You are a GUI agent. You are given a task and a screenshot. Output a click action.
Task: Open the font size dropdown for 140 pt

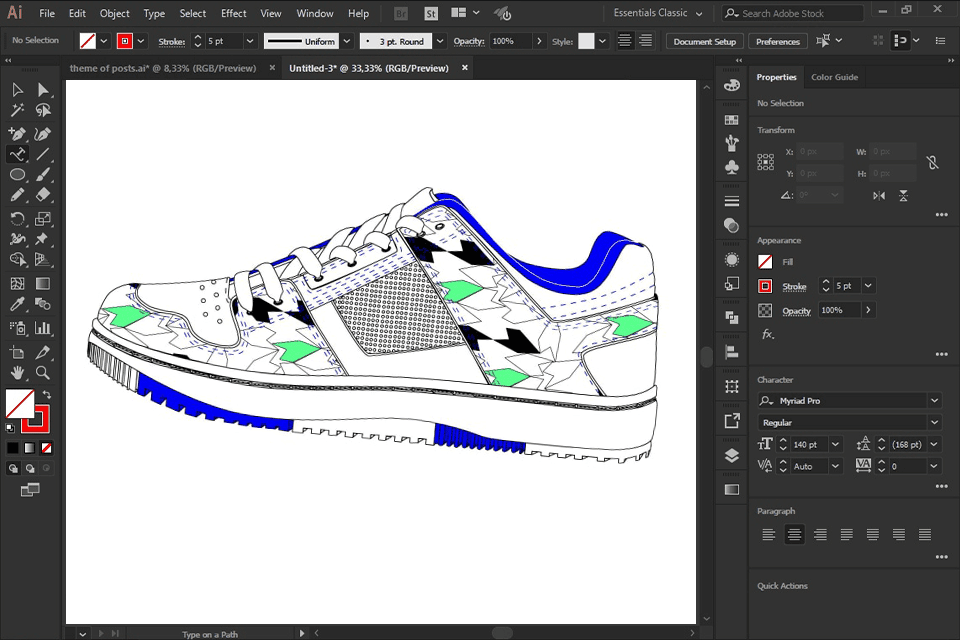click(x=835, y=444)
